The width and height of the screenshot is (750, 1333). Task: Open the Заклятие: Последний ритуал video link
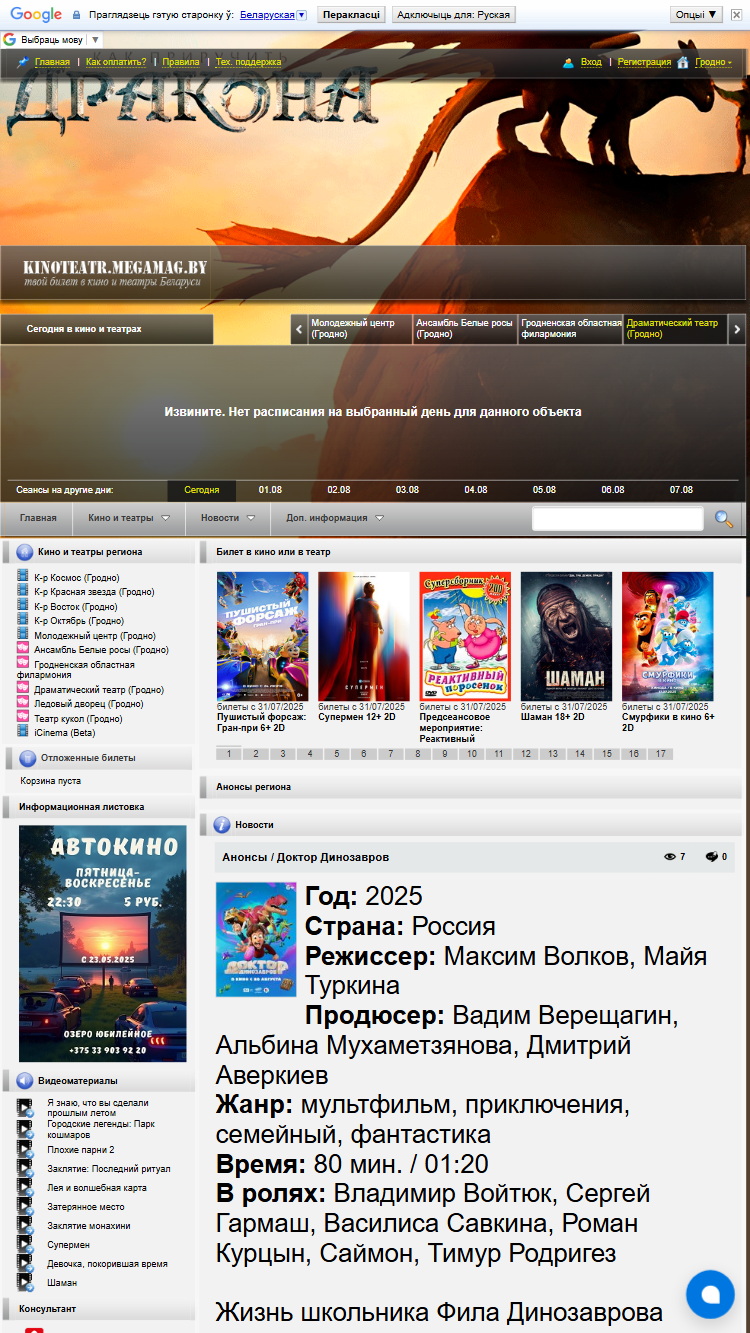108,1169
